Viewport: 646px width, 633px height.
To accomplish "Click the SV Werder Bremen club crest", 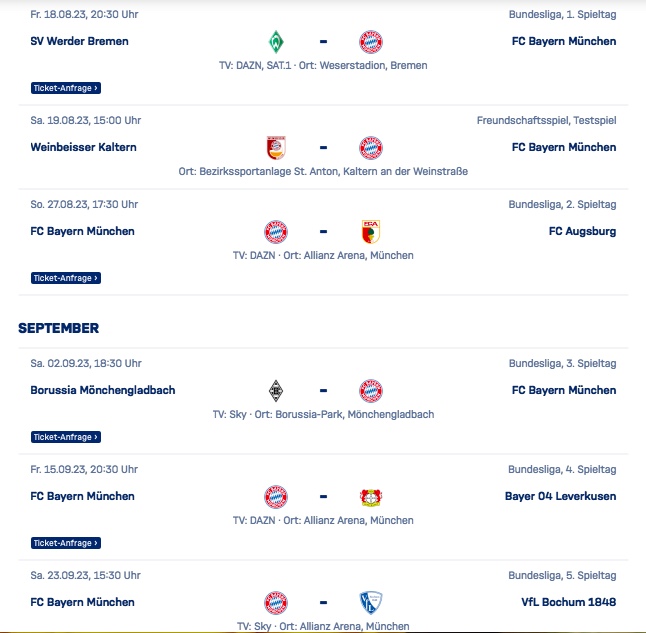I will click(x=276, y=42).
